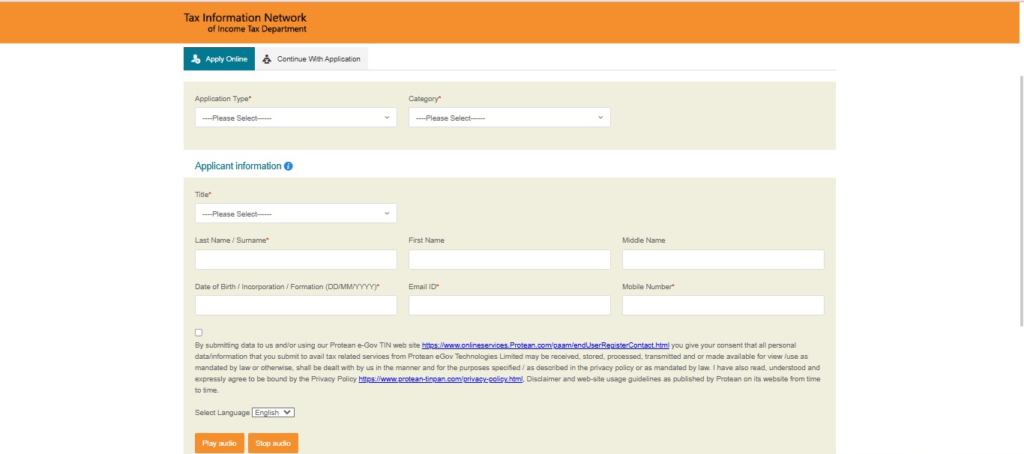Click the Applicant information info icon

coord(289,166)
